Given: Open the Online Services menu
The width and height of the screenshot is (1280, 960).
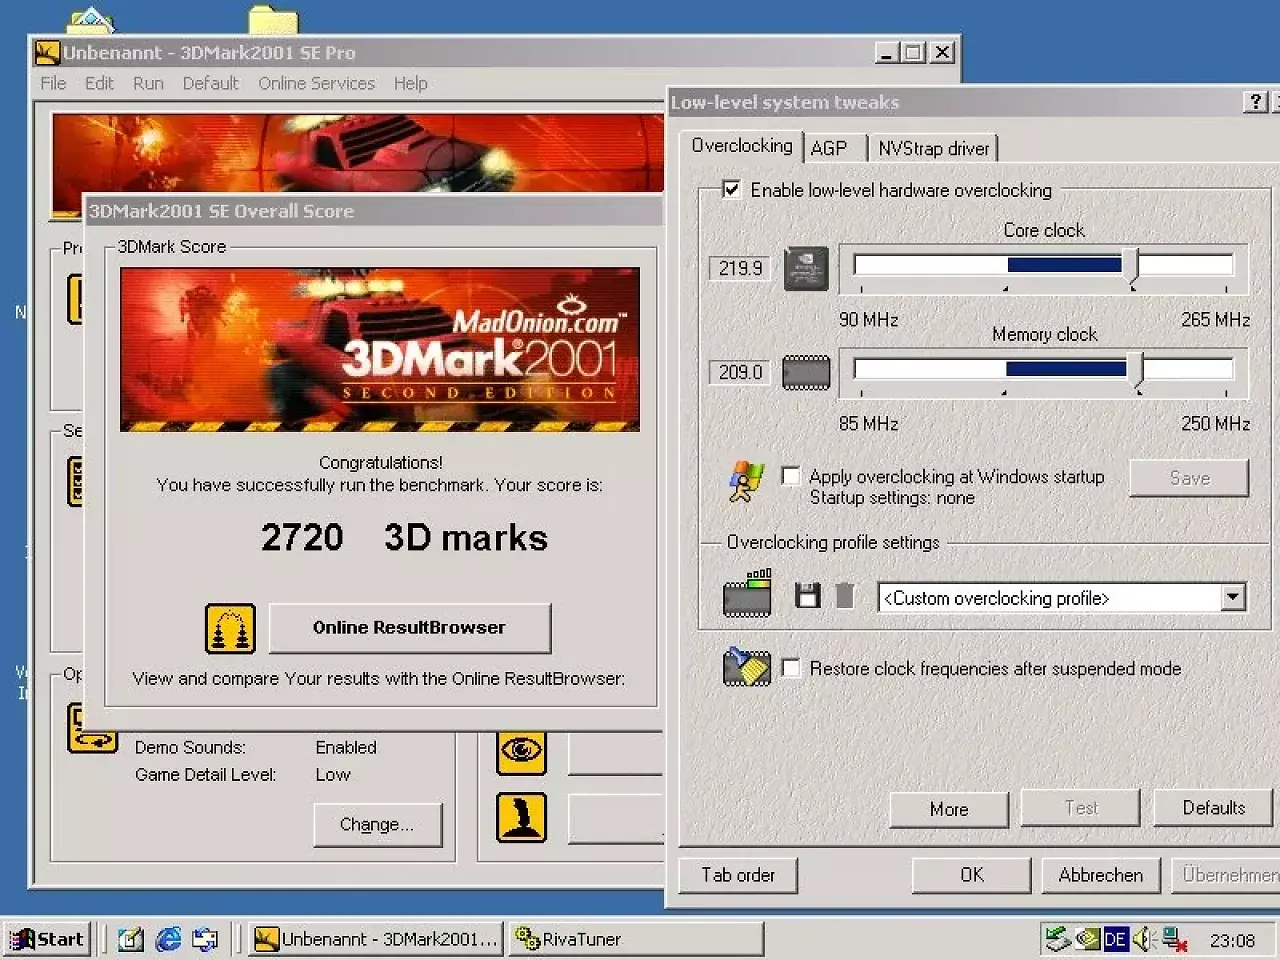Looking at the screenshot, I should pyautogui.click(x=316, y=83).
